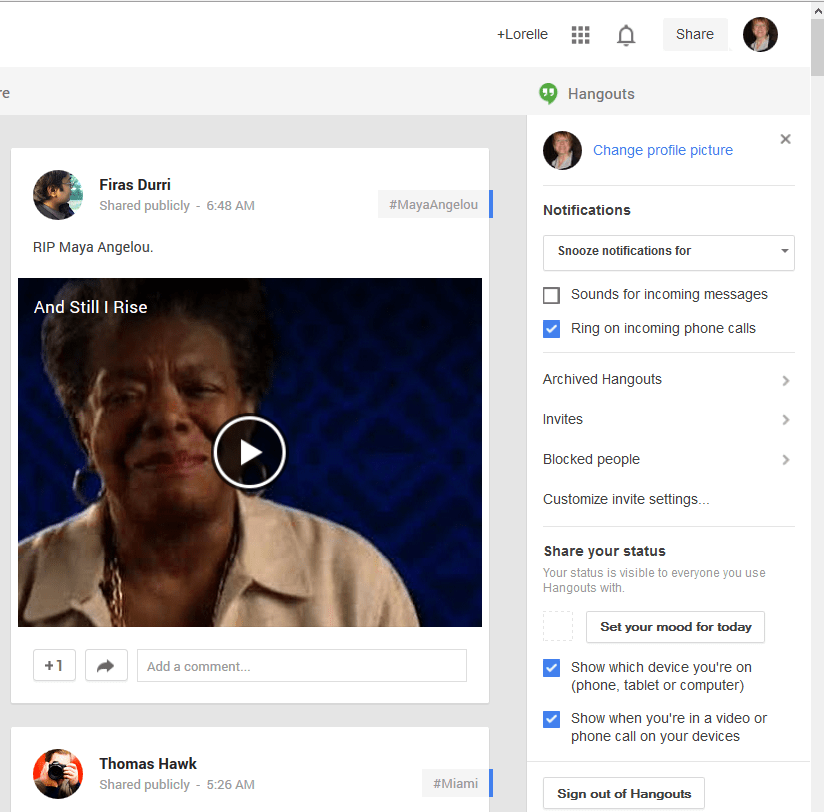Click Thomas Hawk's camera avatar
The height and width of the screenshot is (812, 824).
58,773
